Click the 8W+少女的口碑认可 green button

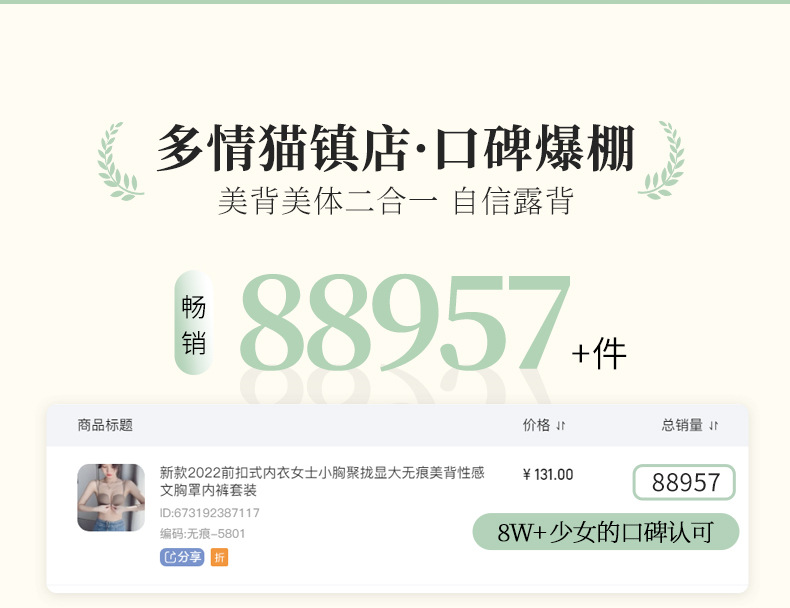(606, 532)
